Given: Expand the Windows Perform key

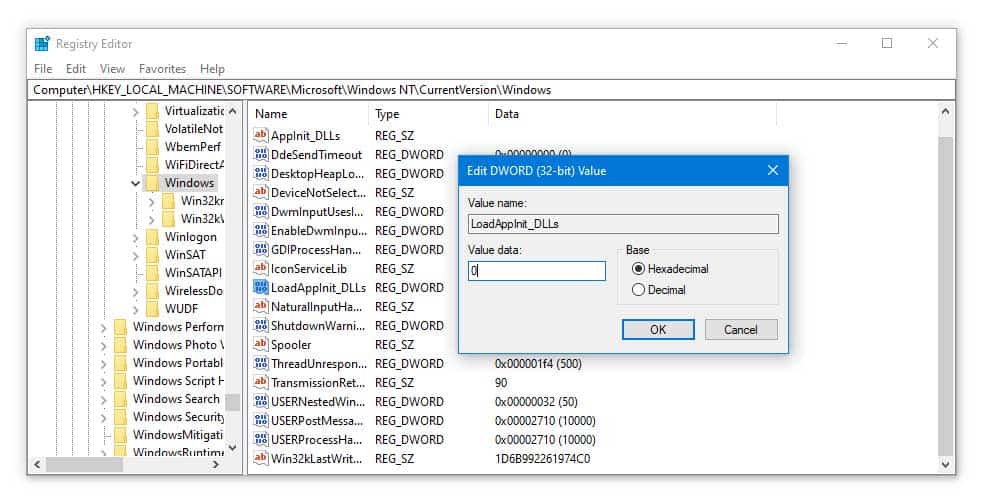Looking at the screenshot, I should [104, 328].
